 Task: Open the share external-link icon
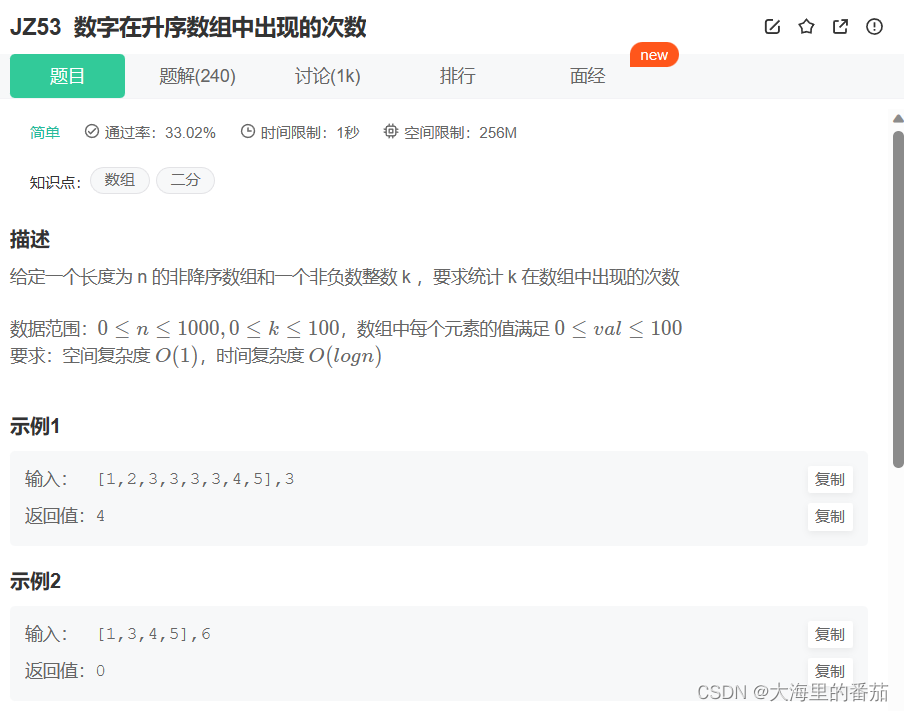[x=840, y=27]
